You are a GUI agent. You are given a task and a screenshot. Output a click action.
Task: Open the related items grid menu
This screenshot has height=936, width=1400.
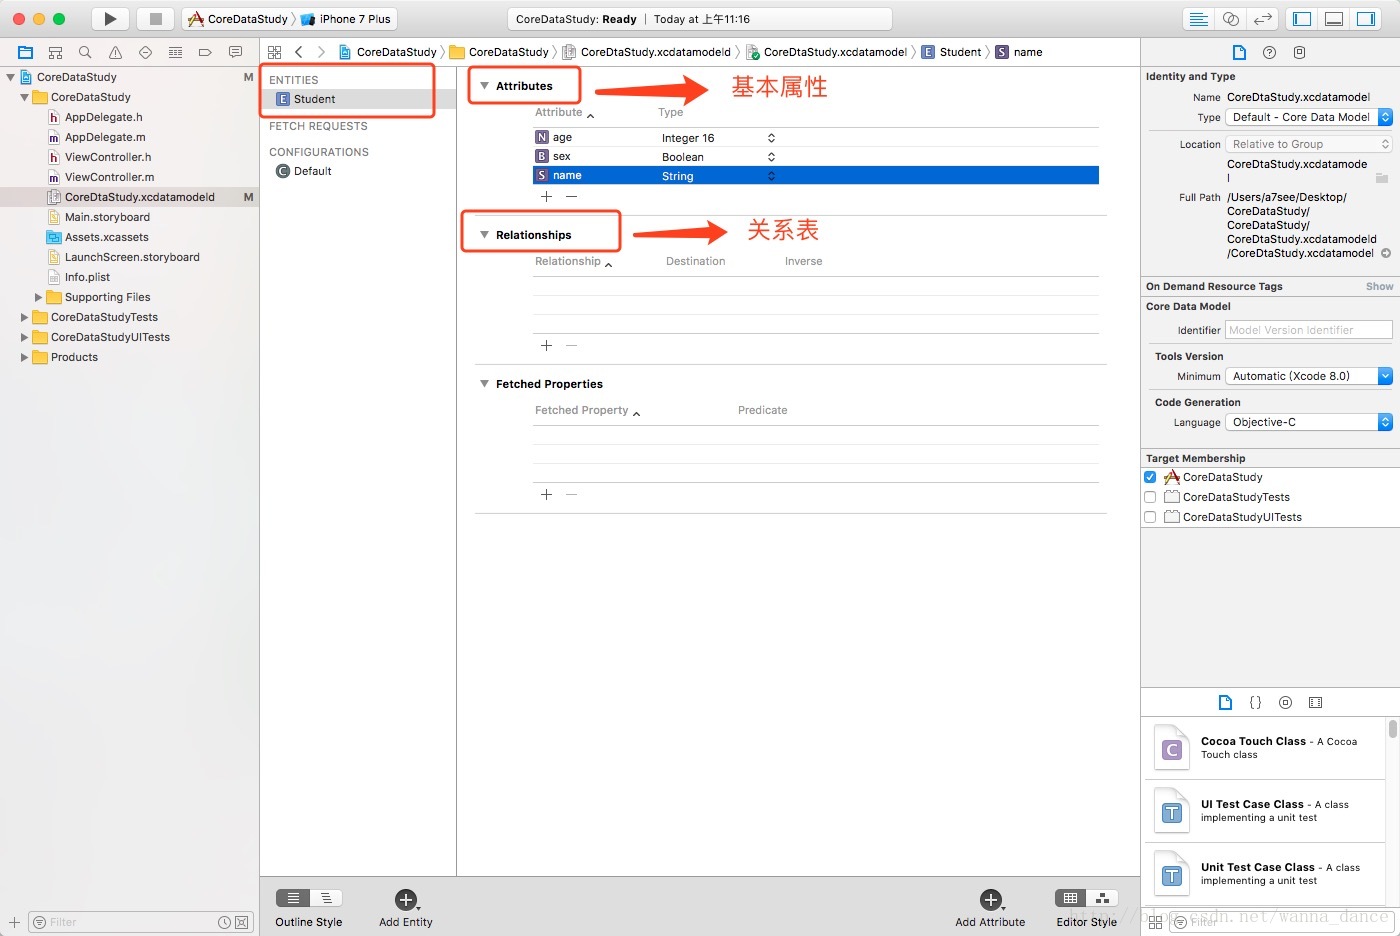[274, 52]
